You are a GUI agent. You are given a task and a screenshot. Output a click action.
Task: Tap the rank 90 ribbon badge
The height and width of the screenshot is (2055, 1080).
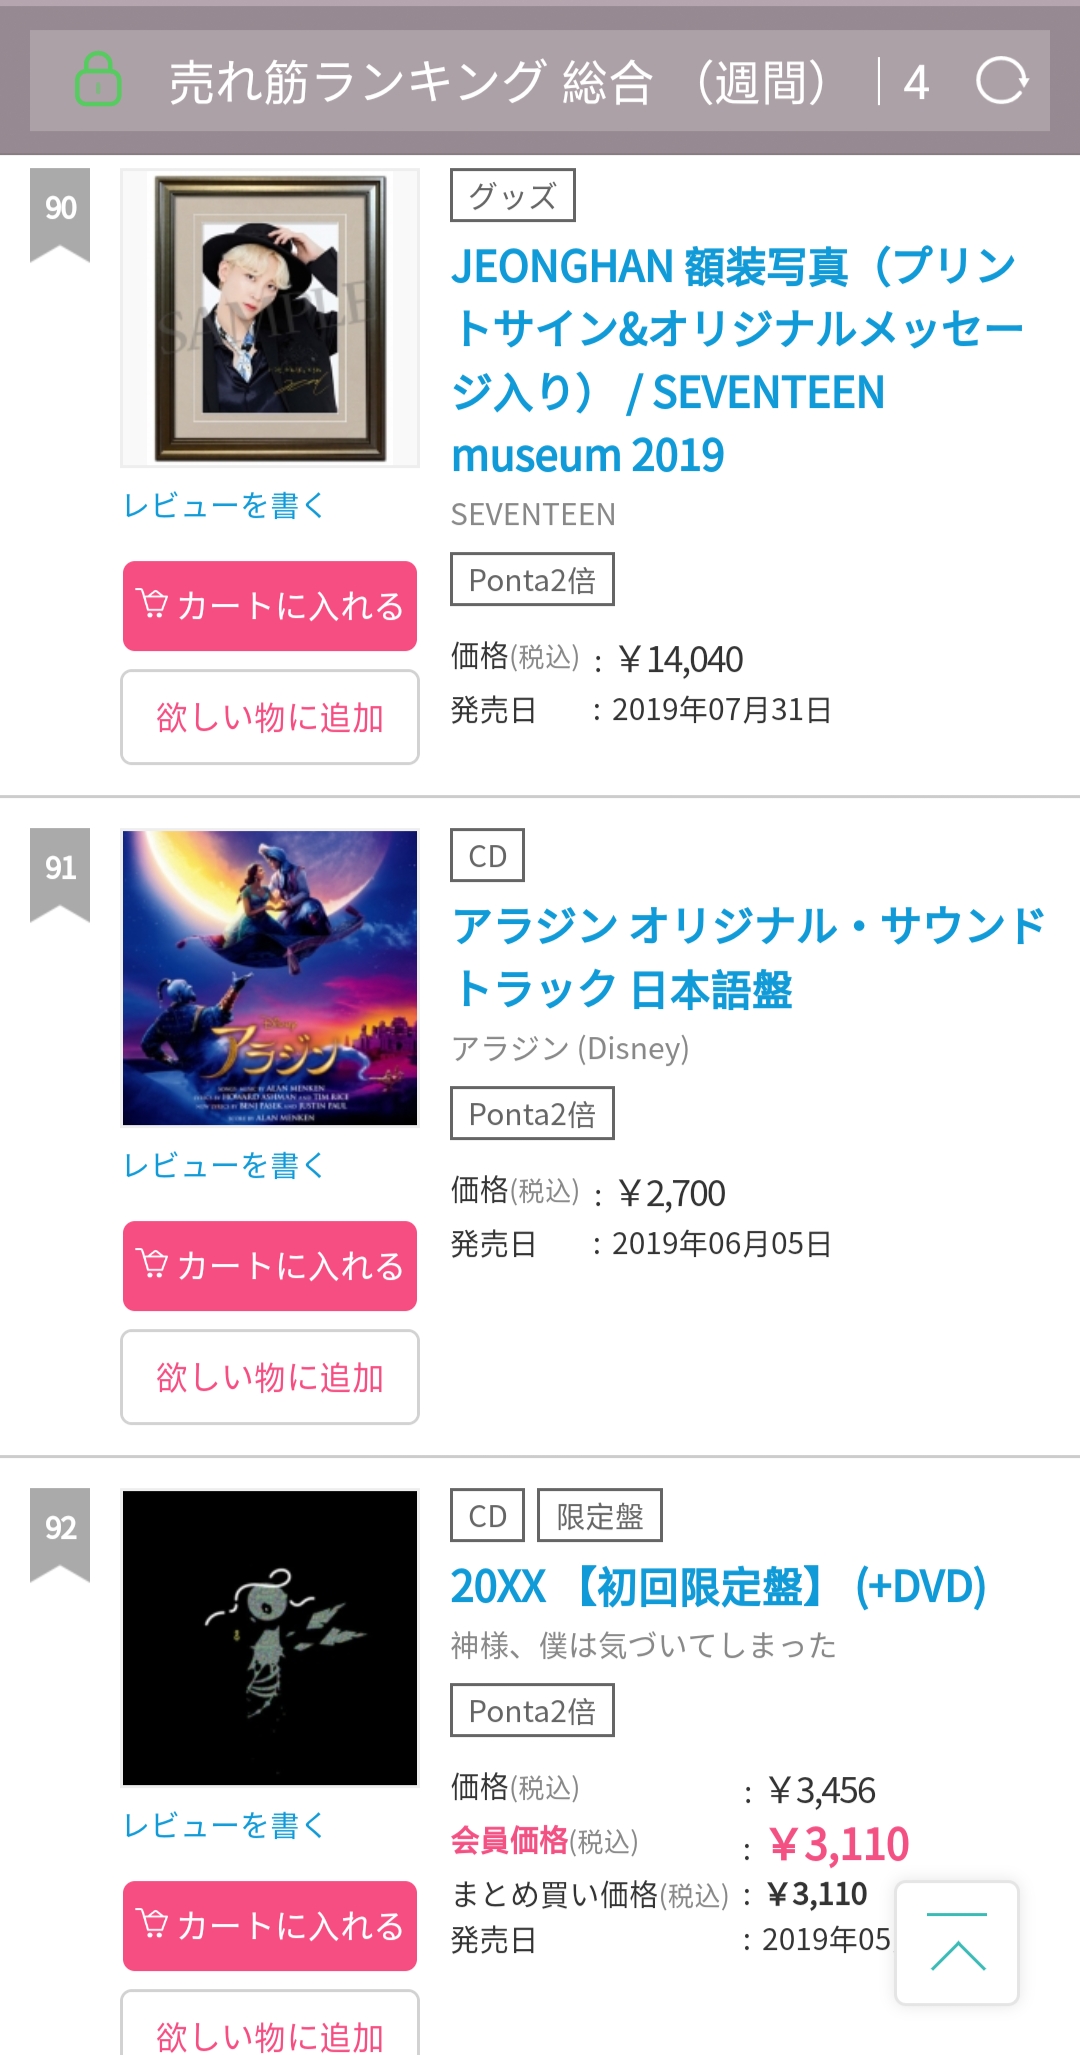[60, 211]
